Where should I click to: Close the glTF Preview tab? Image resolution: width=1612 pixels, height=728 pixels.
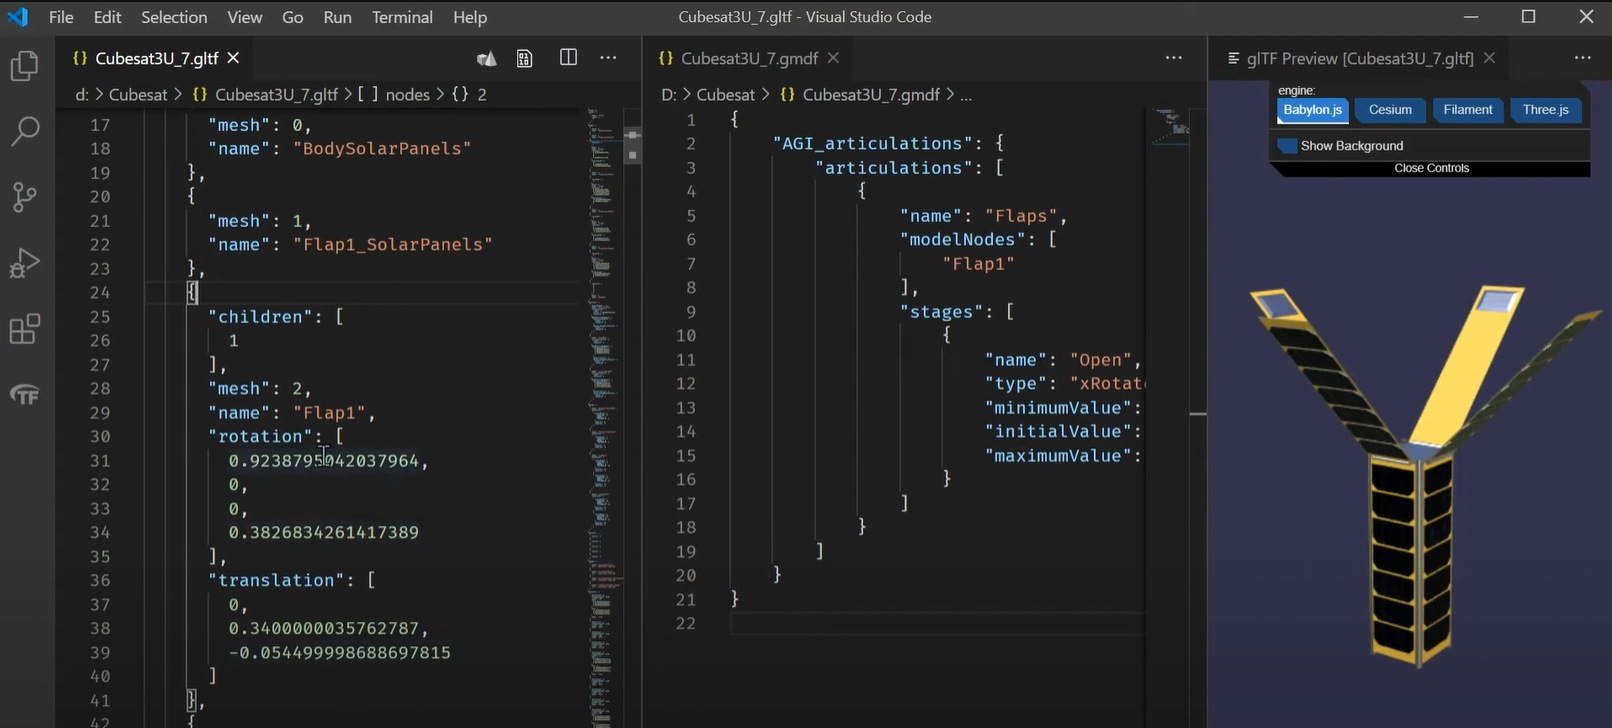coord(1489,58)
